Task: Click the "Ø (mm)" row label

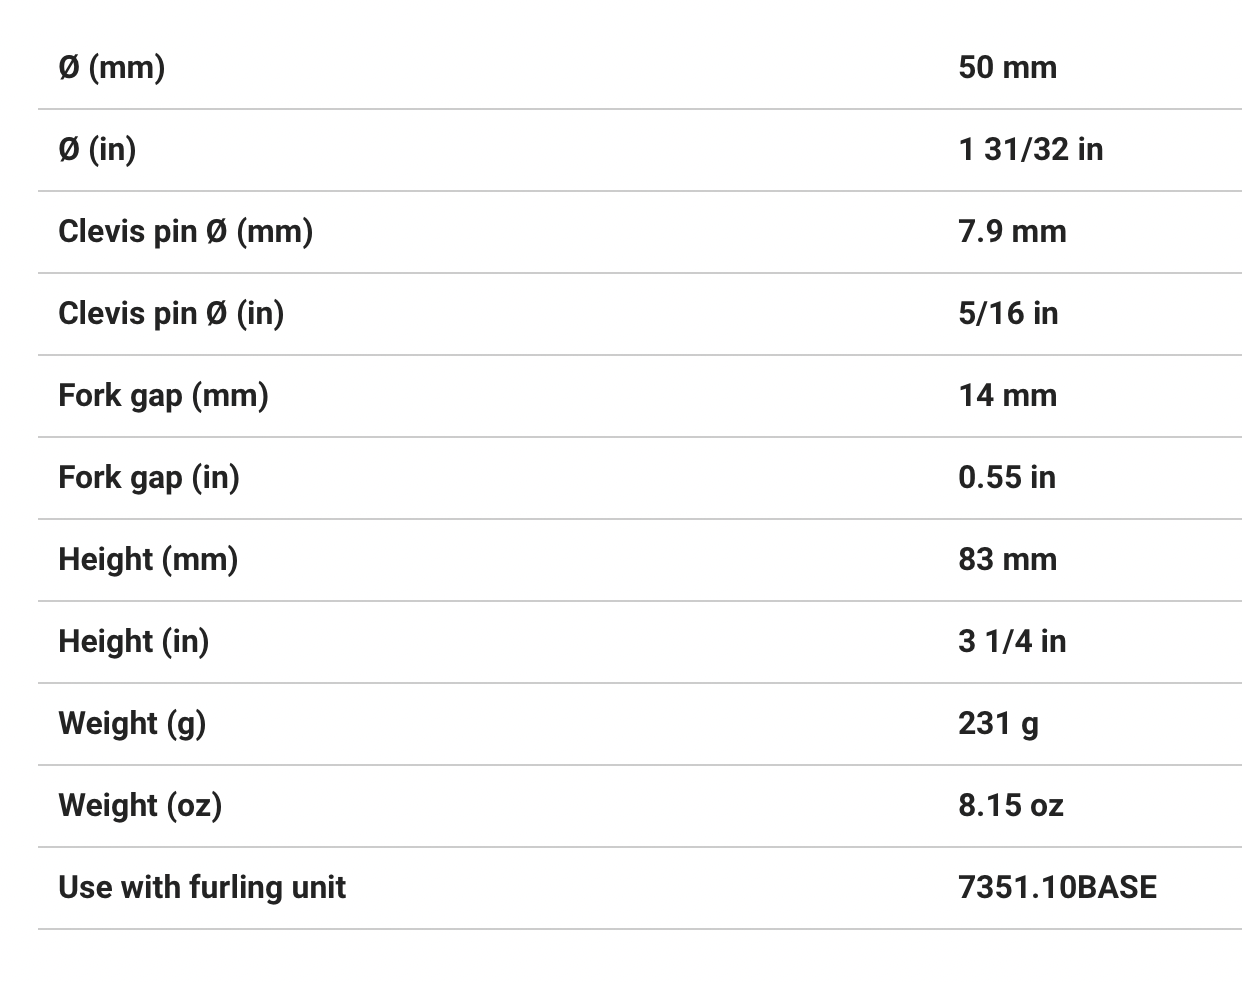Action: [x=111, y=68]
